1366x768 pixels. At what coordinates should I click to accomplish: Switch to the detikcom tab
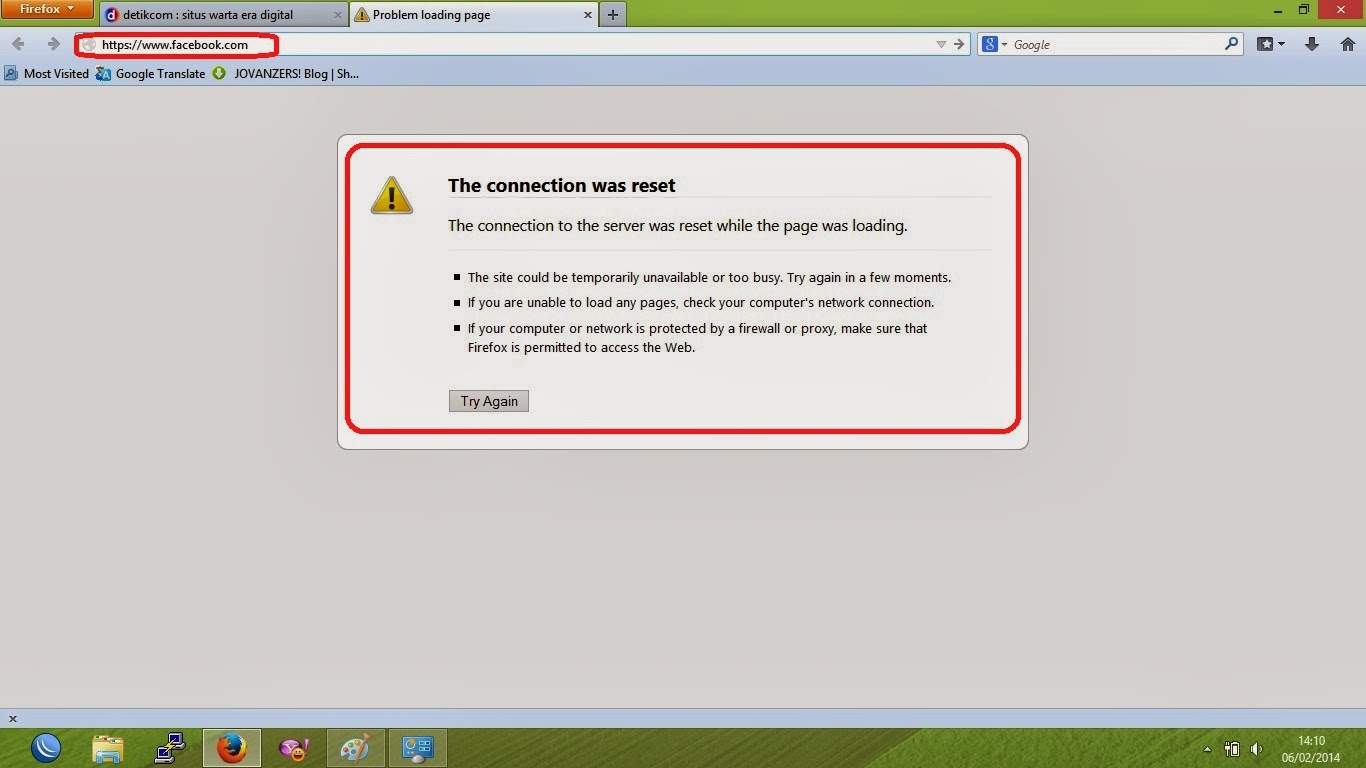click(224, 15)
